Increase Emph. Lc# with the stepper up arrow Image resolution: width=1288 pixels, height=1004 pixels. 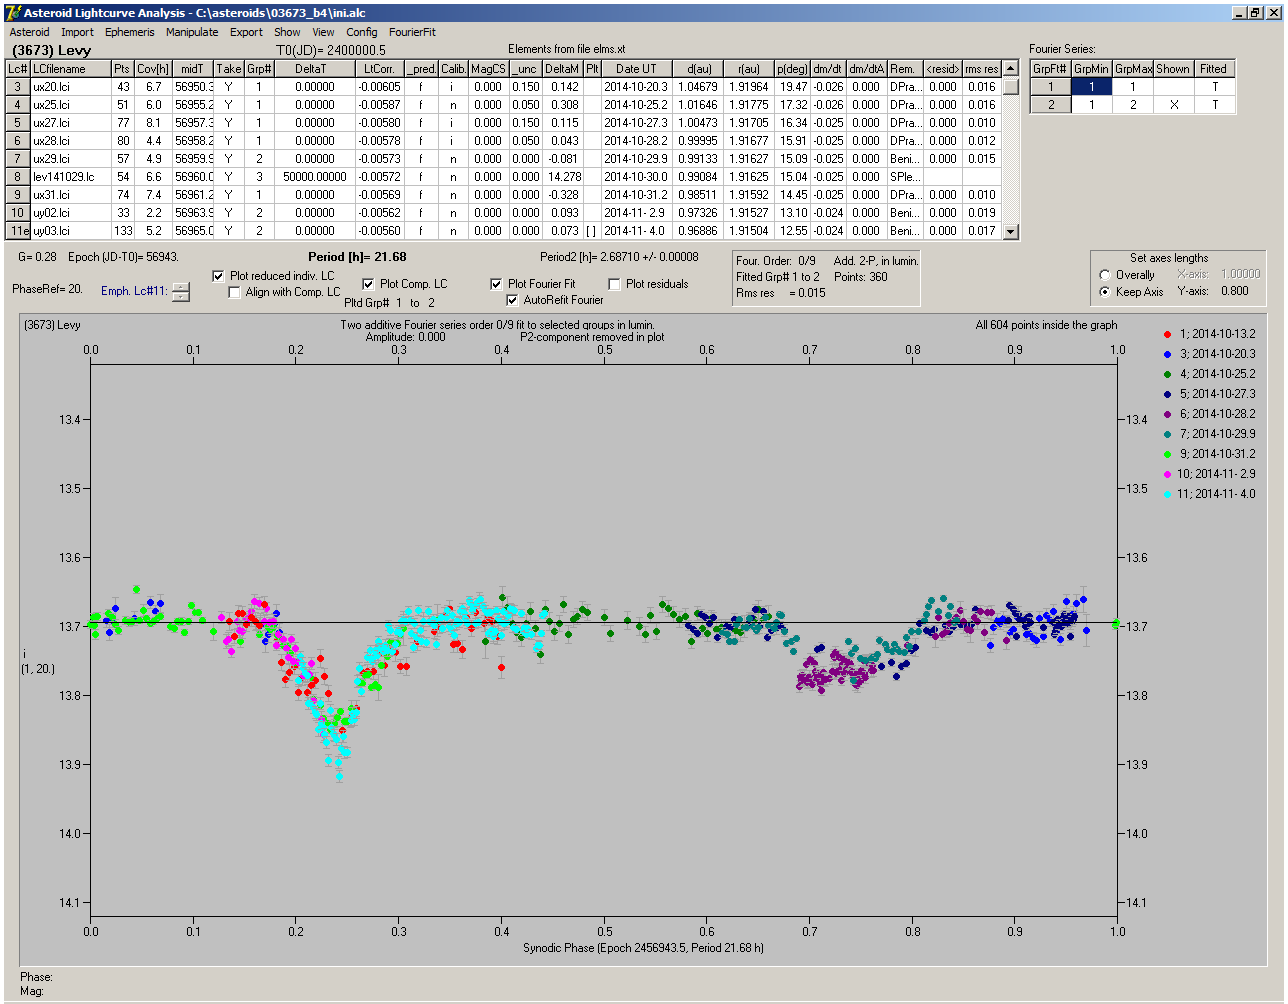pyautogui.click(x=180, y=288)
